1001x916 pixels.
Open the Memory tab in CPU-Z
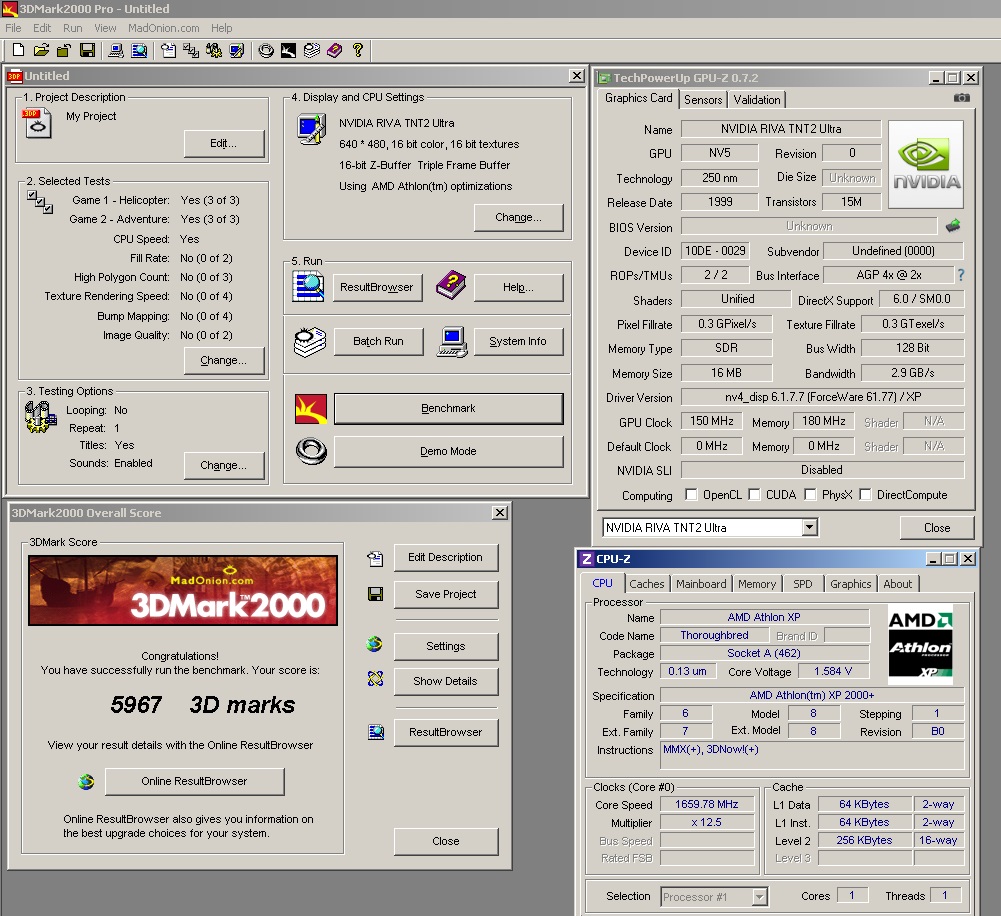[x=756, y=583]
